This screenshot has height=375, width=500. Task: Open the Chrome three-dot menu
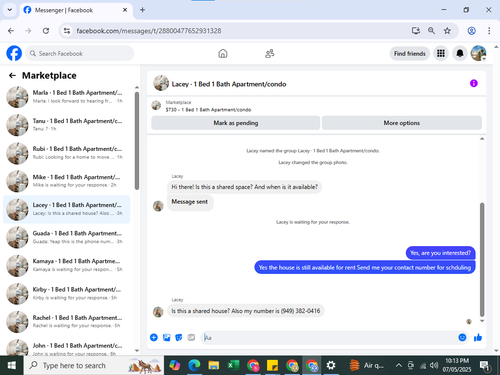point(489,31)
